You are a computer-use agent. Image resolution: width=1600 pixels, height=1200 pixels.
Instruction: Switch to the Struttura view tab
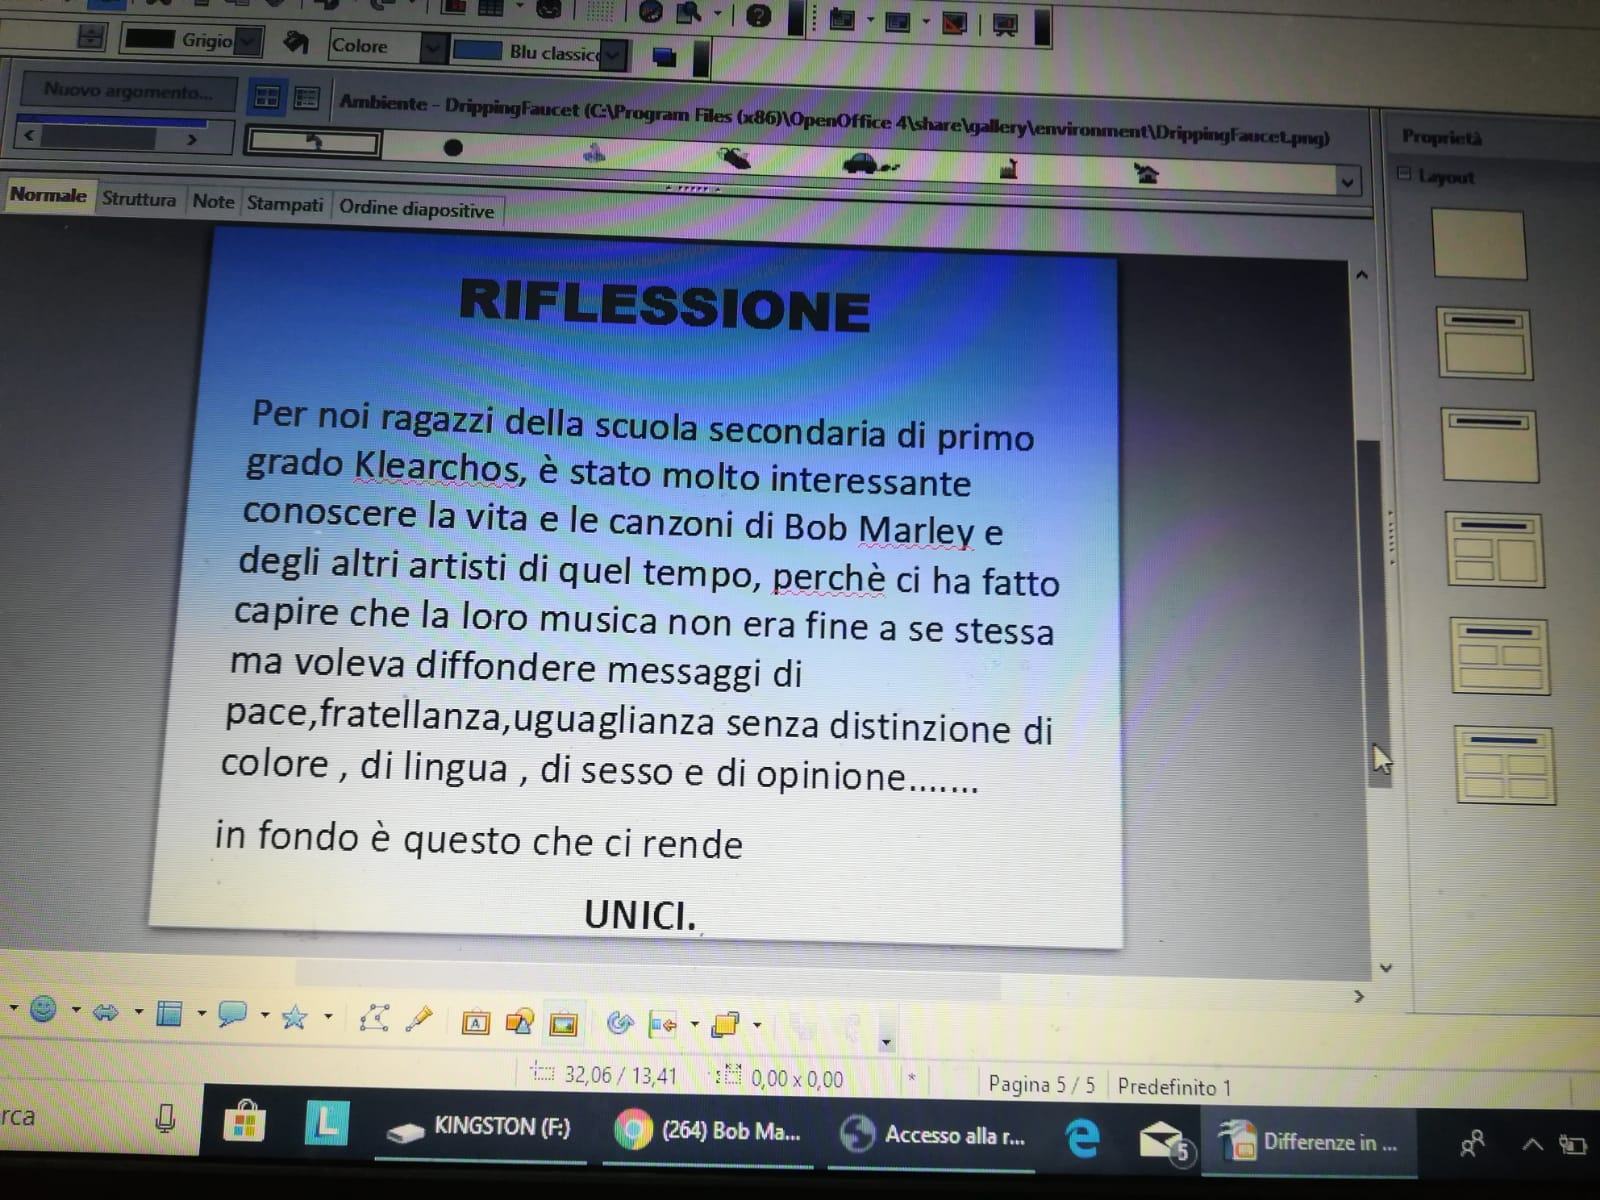pos(138,199)
